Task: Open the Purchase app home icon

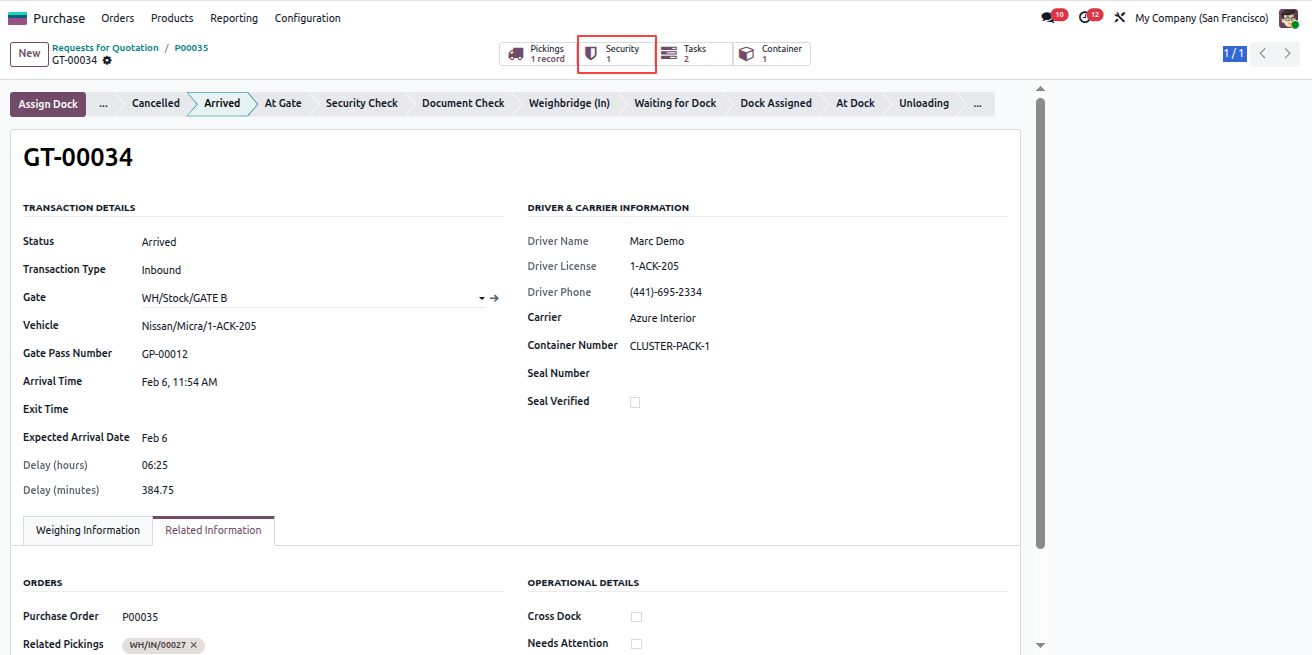Action: coord(18,18)
